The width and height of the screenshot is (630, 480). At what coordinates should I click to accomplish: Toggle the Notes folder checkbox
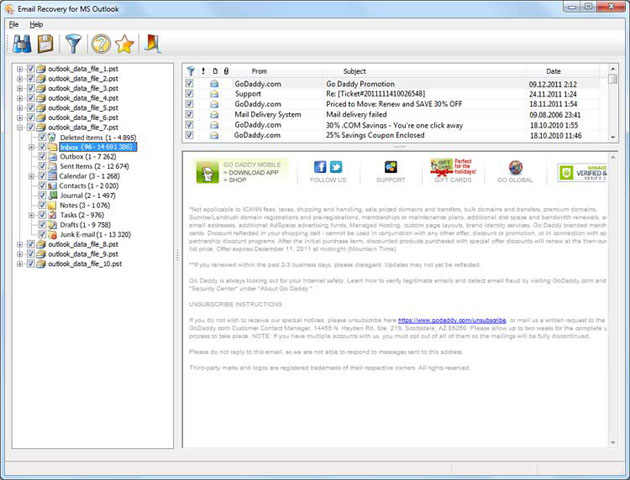[42, 205]
